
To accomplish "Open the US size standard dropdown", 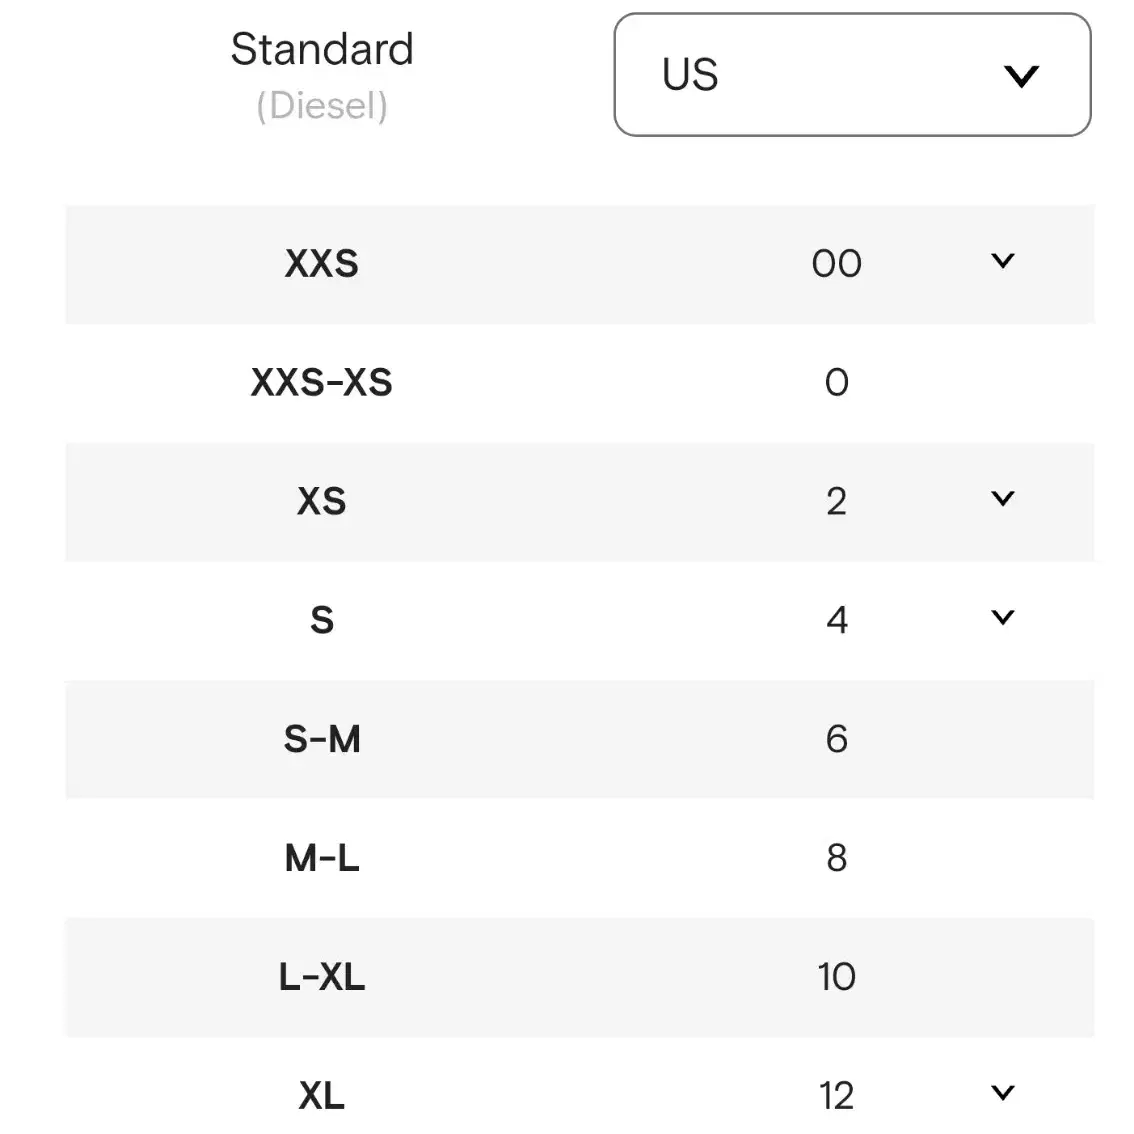I will coord(852,74).
